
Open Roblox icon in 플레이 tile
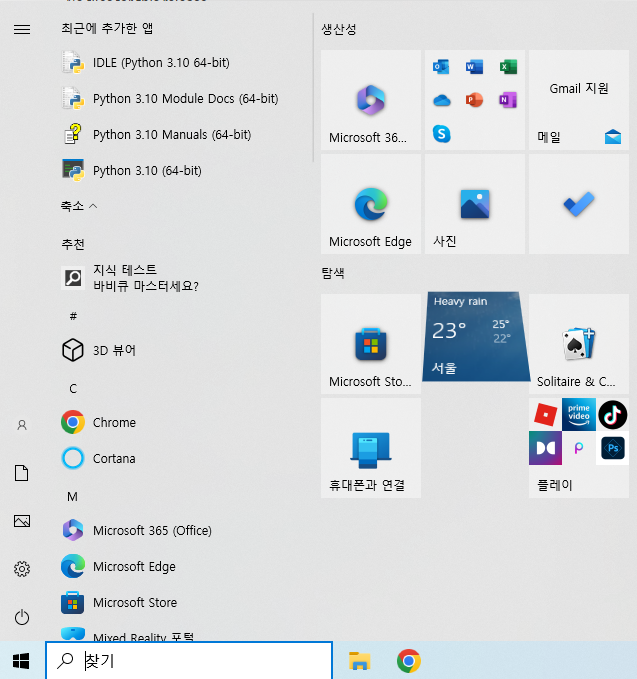(x=545, y=414)
